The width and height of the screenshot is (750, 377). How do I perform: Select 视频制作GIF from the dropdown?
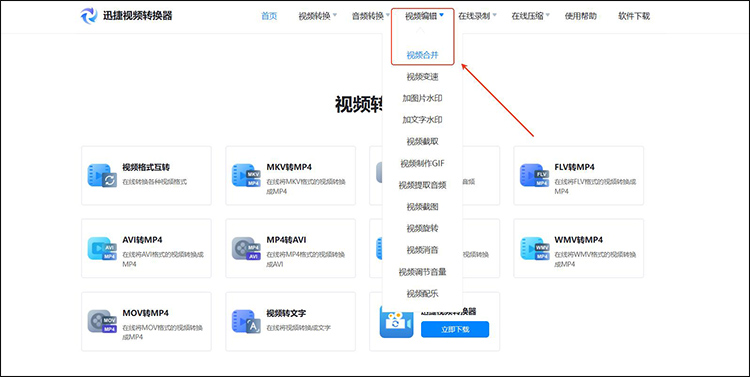[422, 163]
